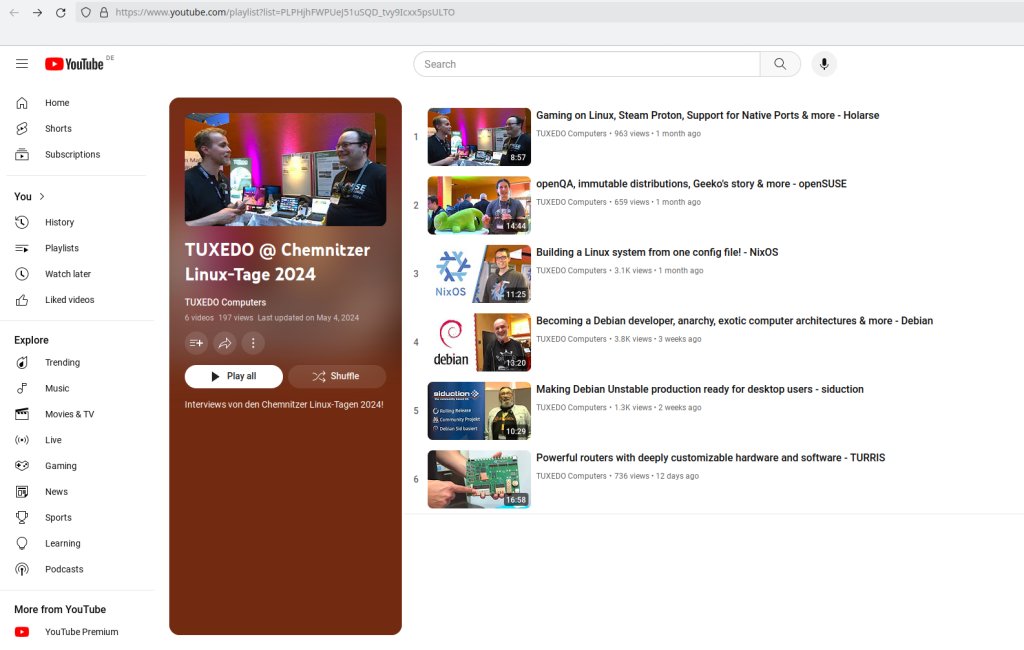Screen dimensions: 1024x650
Task: Open TUXEDO Computers channel under playlist title
Action: (225, 302)
